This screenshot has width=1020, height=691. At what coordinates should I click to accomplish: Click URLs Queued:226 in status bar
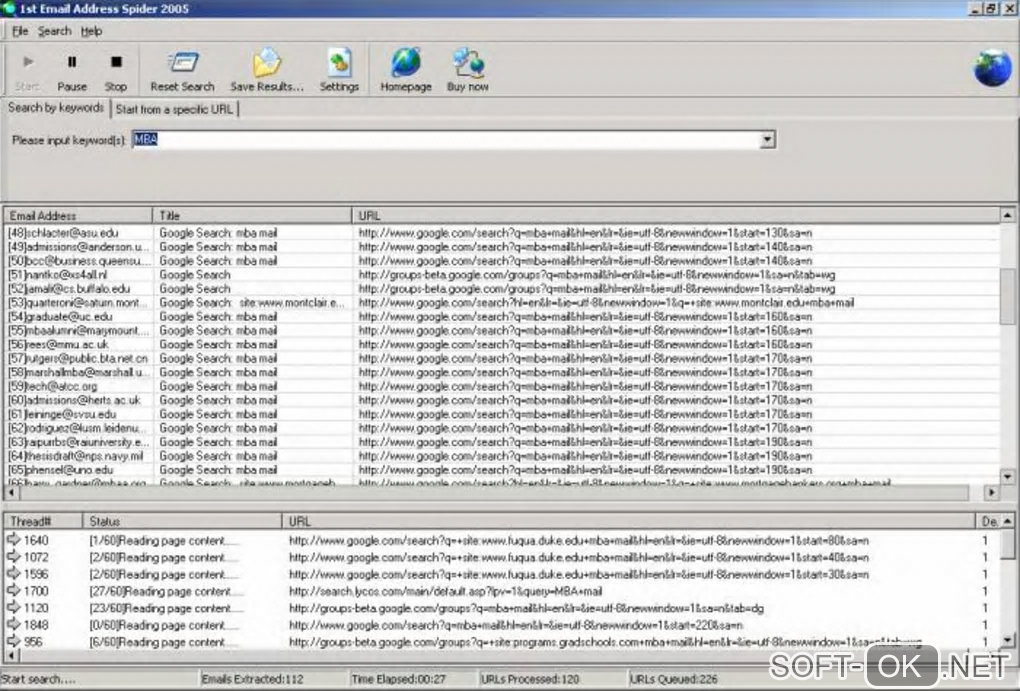(x=673, y=679)
